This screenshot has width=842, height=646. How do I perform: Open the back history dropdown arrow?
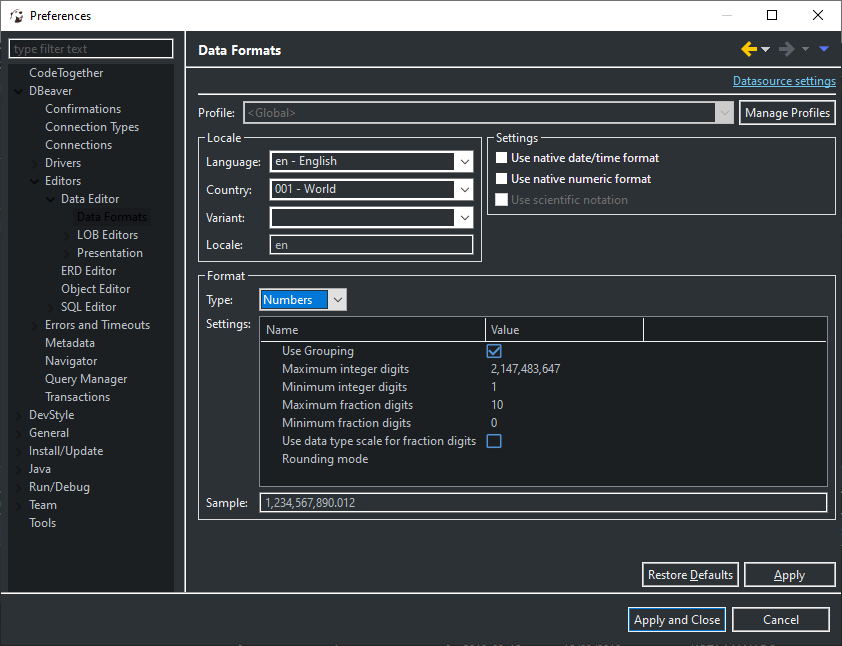[x=766, y=49]
